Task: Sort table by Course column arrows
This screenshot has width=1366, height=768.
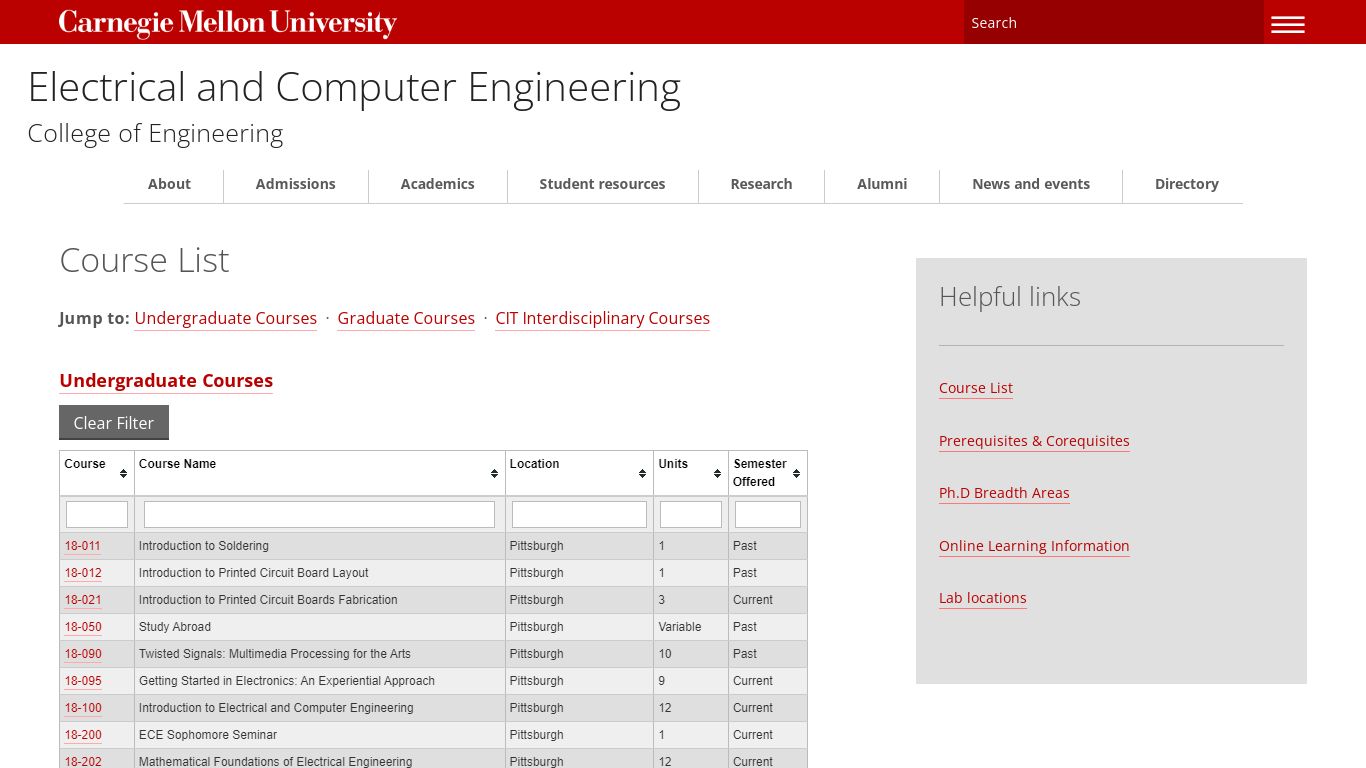Action: [x=124, y=473]
